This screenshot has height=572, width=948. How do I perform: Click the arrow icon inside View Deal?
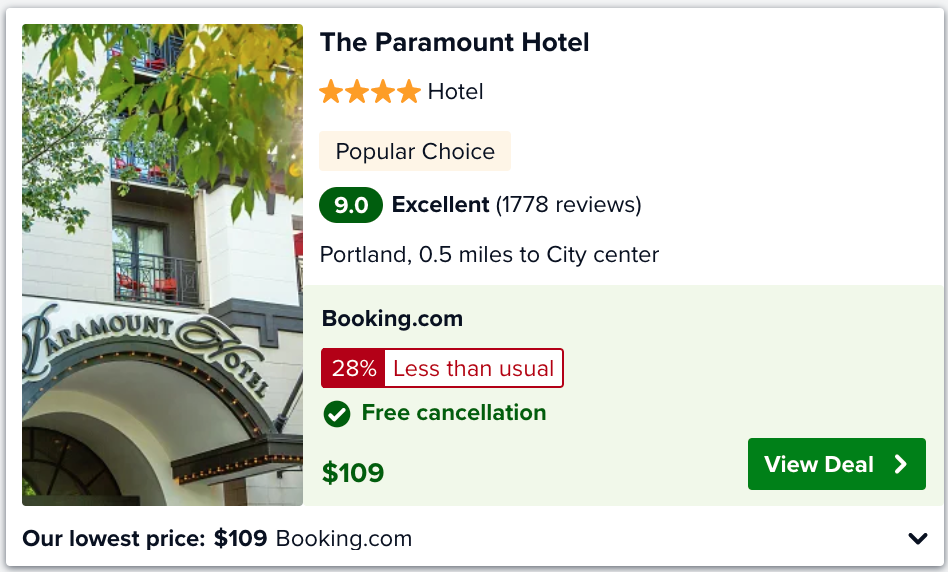[x=901, y=464]
